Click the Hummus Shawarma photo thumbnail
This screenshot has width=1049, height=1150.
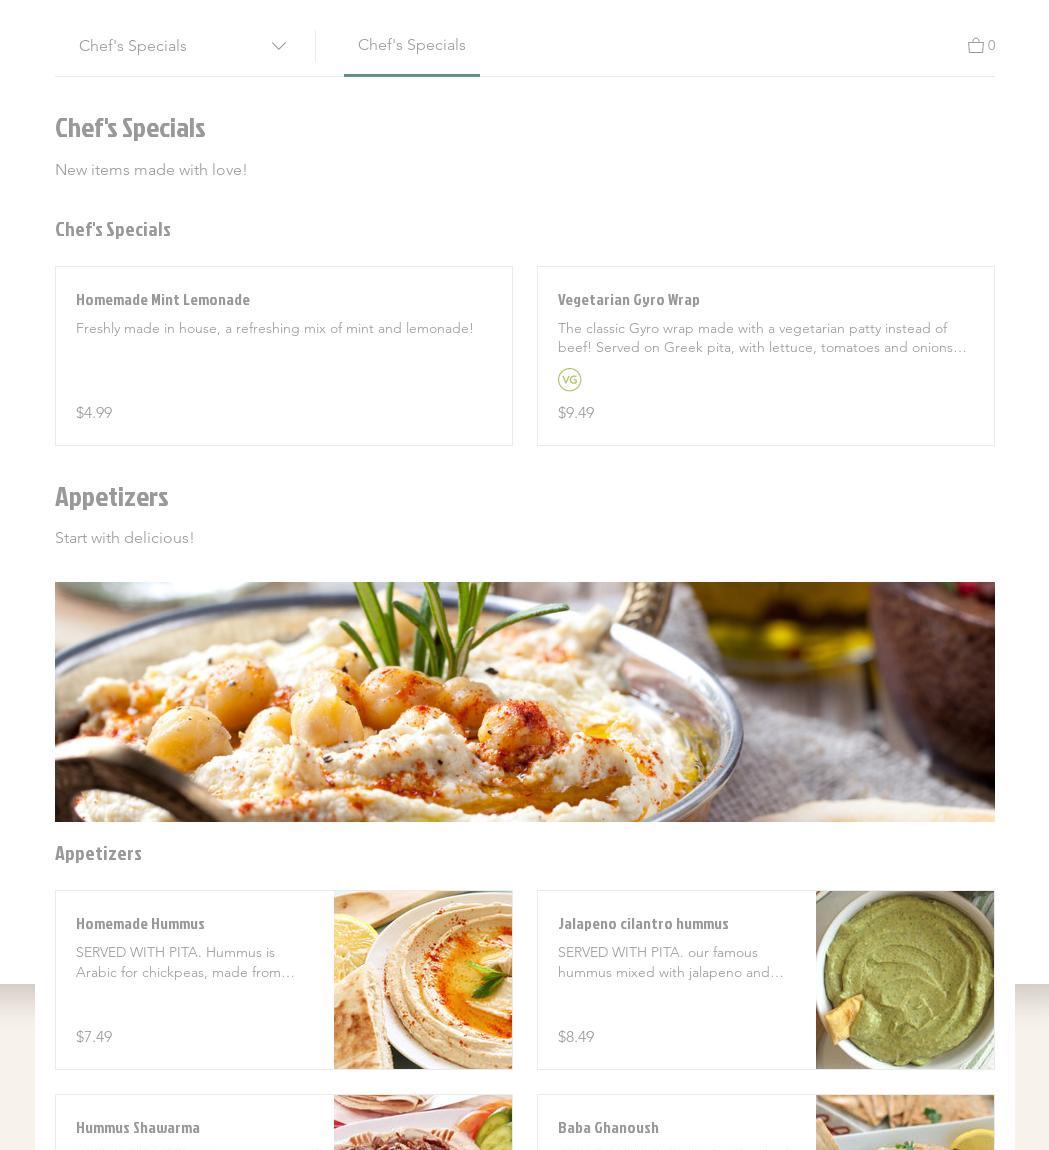[x=423, y=1123]
